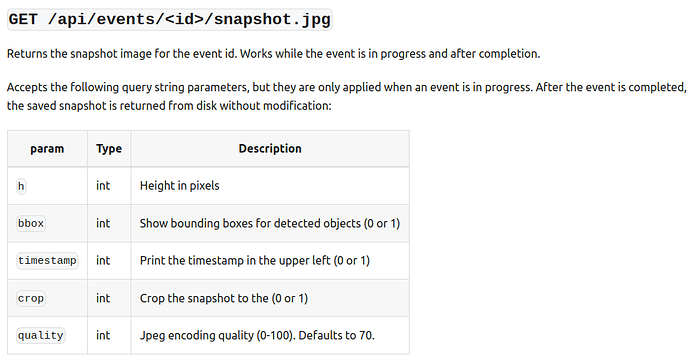Click the GET snapshot.jpg endpoint heading
Screen dimensions: 690x363
tap(169, 20)
